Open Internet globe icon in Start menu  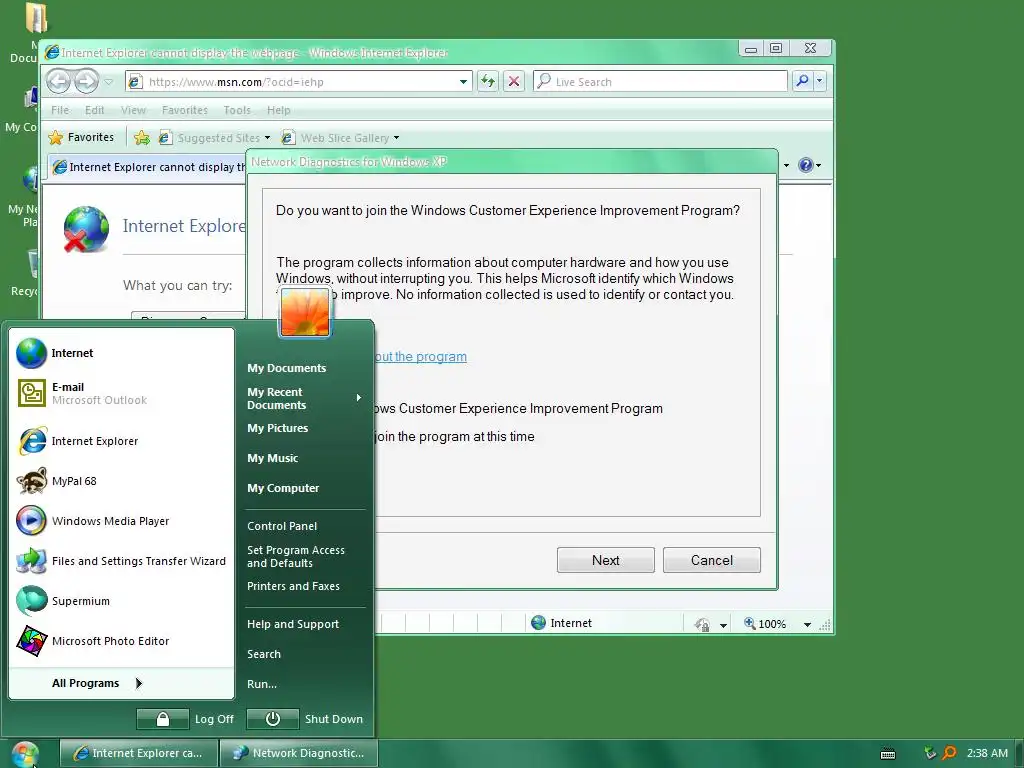pos(31,353)
